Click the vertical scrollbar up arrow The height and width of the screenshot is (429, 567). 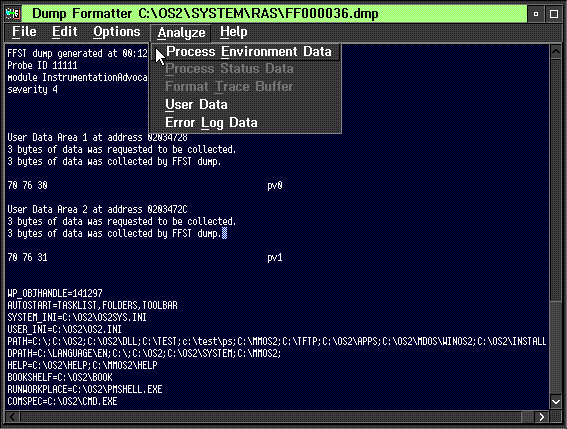click(x=556, y=52)
